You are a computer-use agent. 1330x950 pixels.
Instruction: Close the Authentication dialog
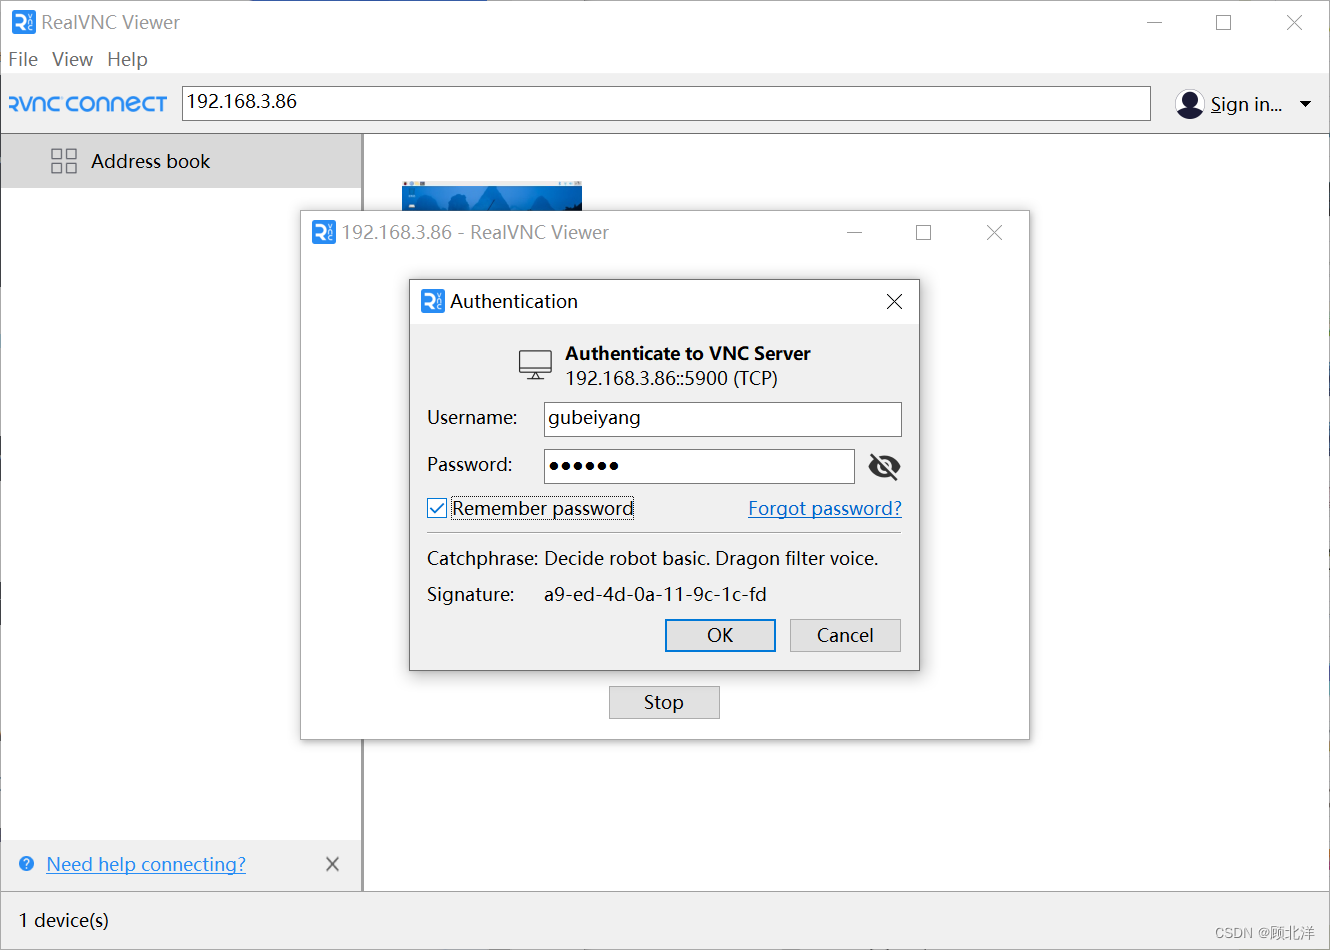pyautogui.click(x=894, y=301)
